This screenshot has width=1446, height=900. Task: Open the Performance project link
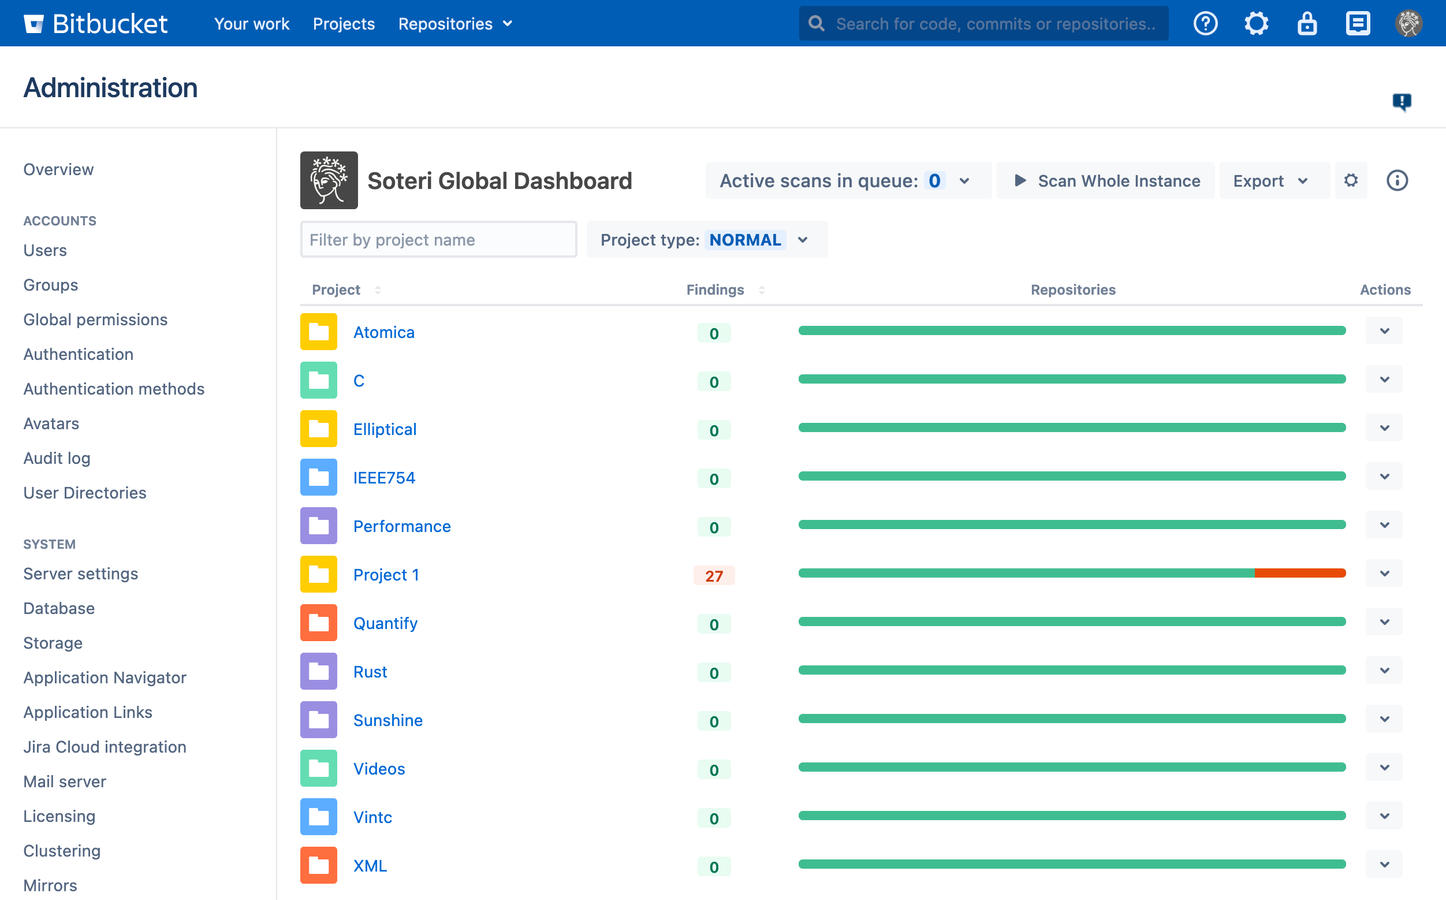[x=402, y=526]
